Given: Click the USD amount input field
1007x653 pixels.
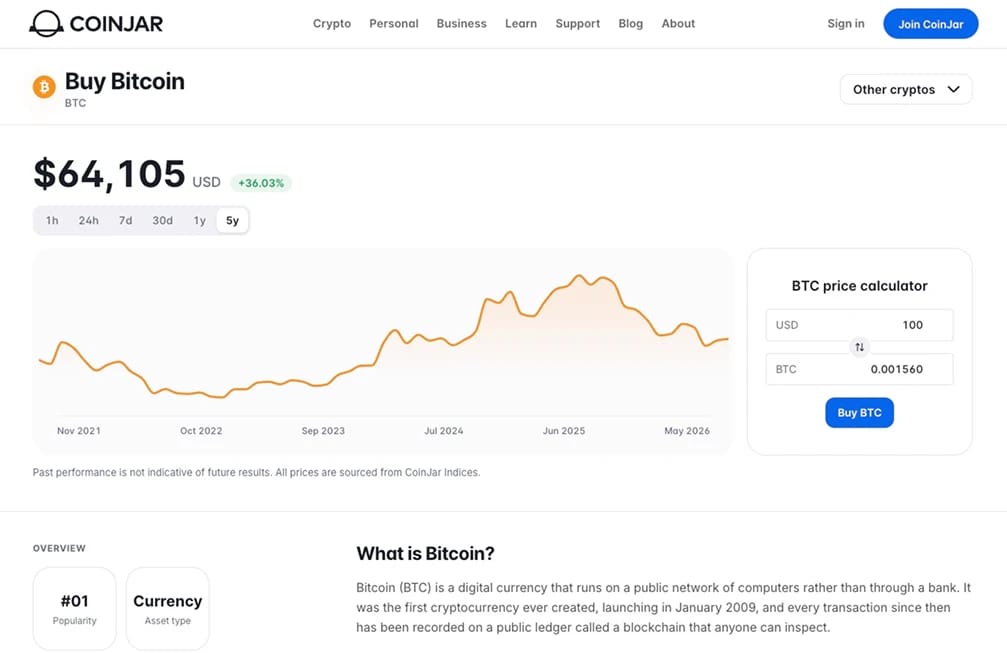Looking at the screenshot, I should [859, 325].
